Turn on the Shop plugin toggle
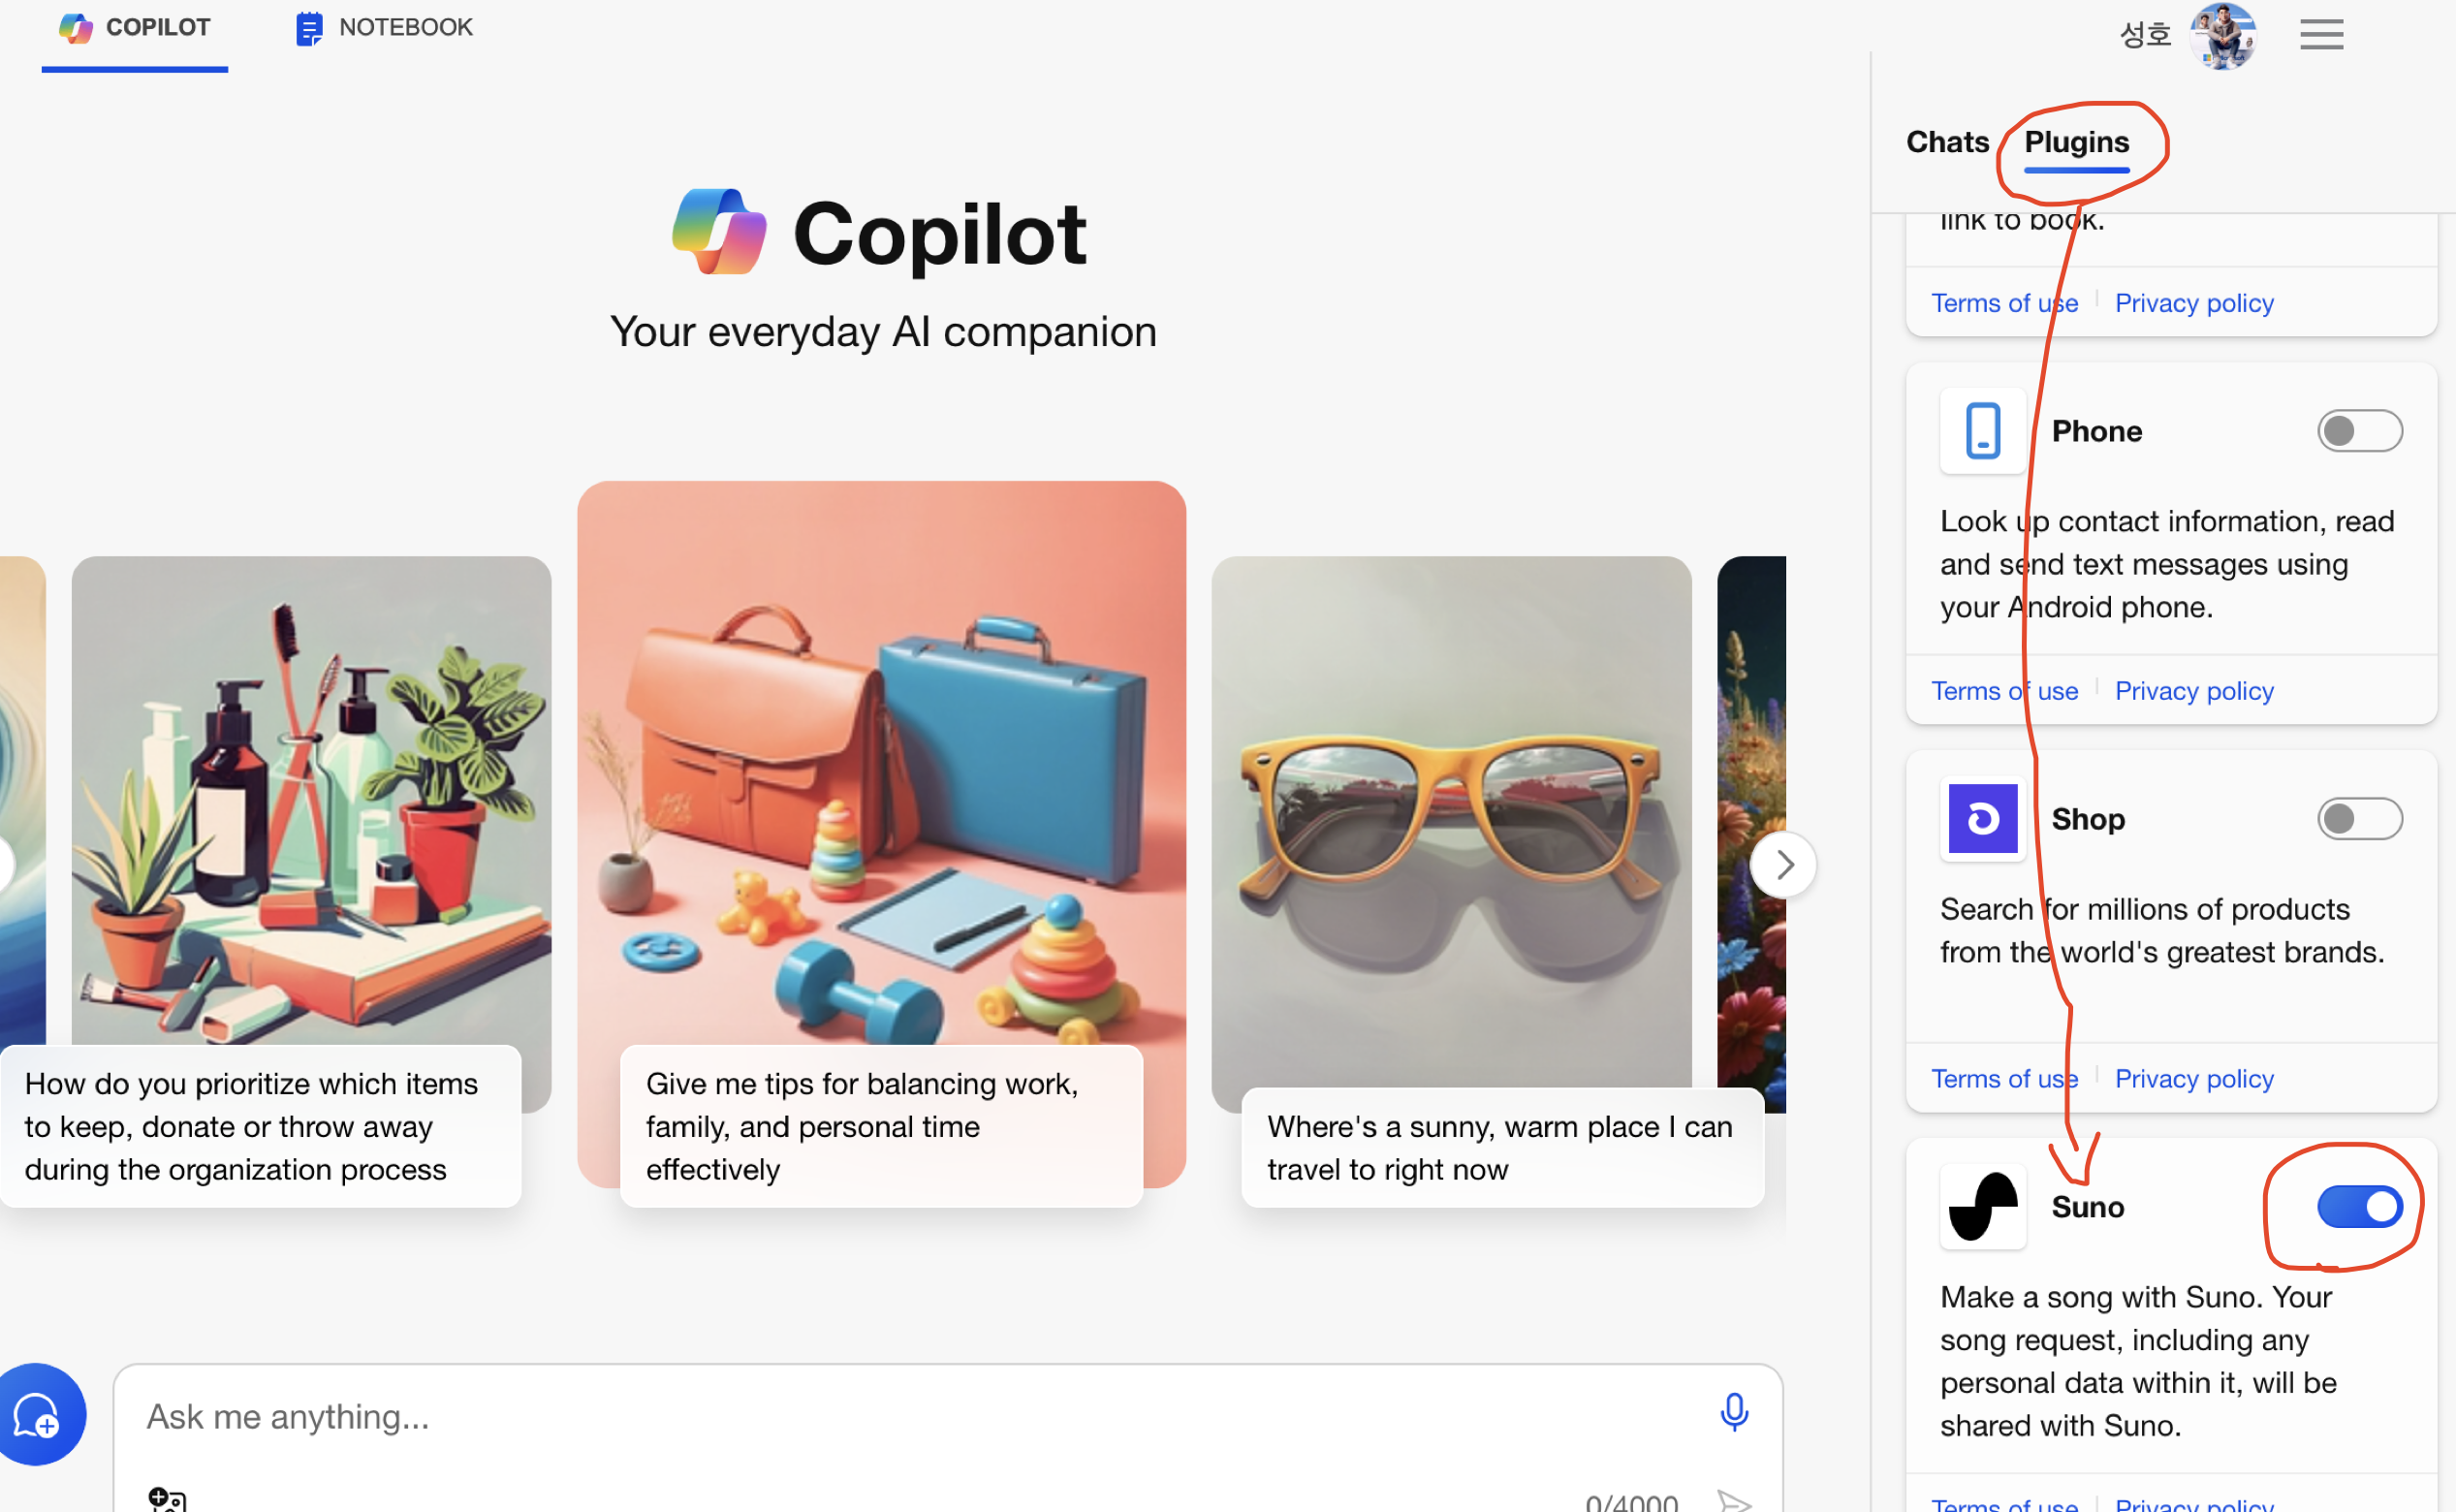 2358,819
